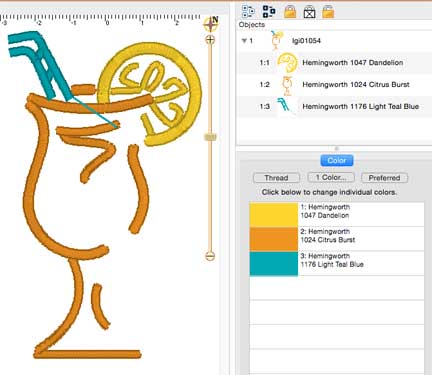Adjust the zoom slider handle
Image resolution: width=432 pixels, height=375 pixels.
point(210,137)
